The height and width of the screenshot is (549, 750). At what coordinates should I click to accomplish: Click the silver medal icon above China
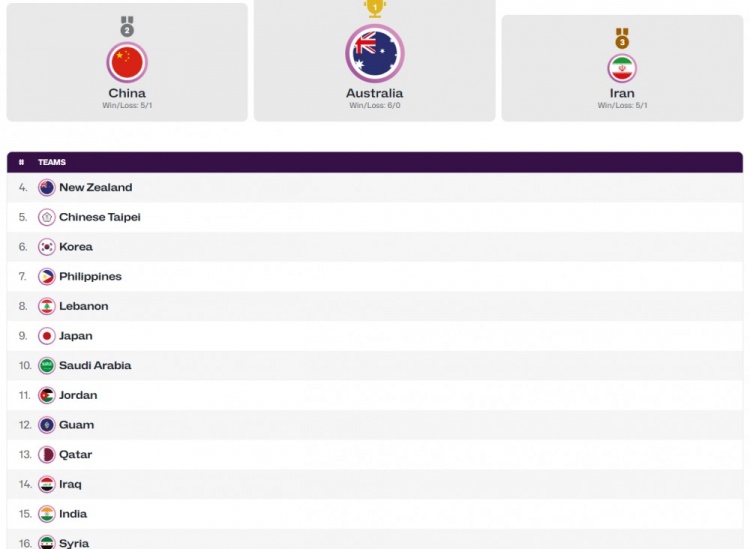[x=127, y=27]
